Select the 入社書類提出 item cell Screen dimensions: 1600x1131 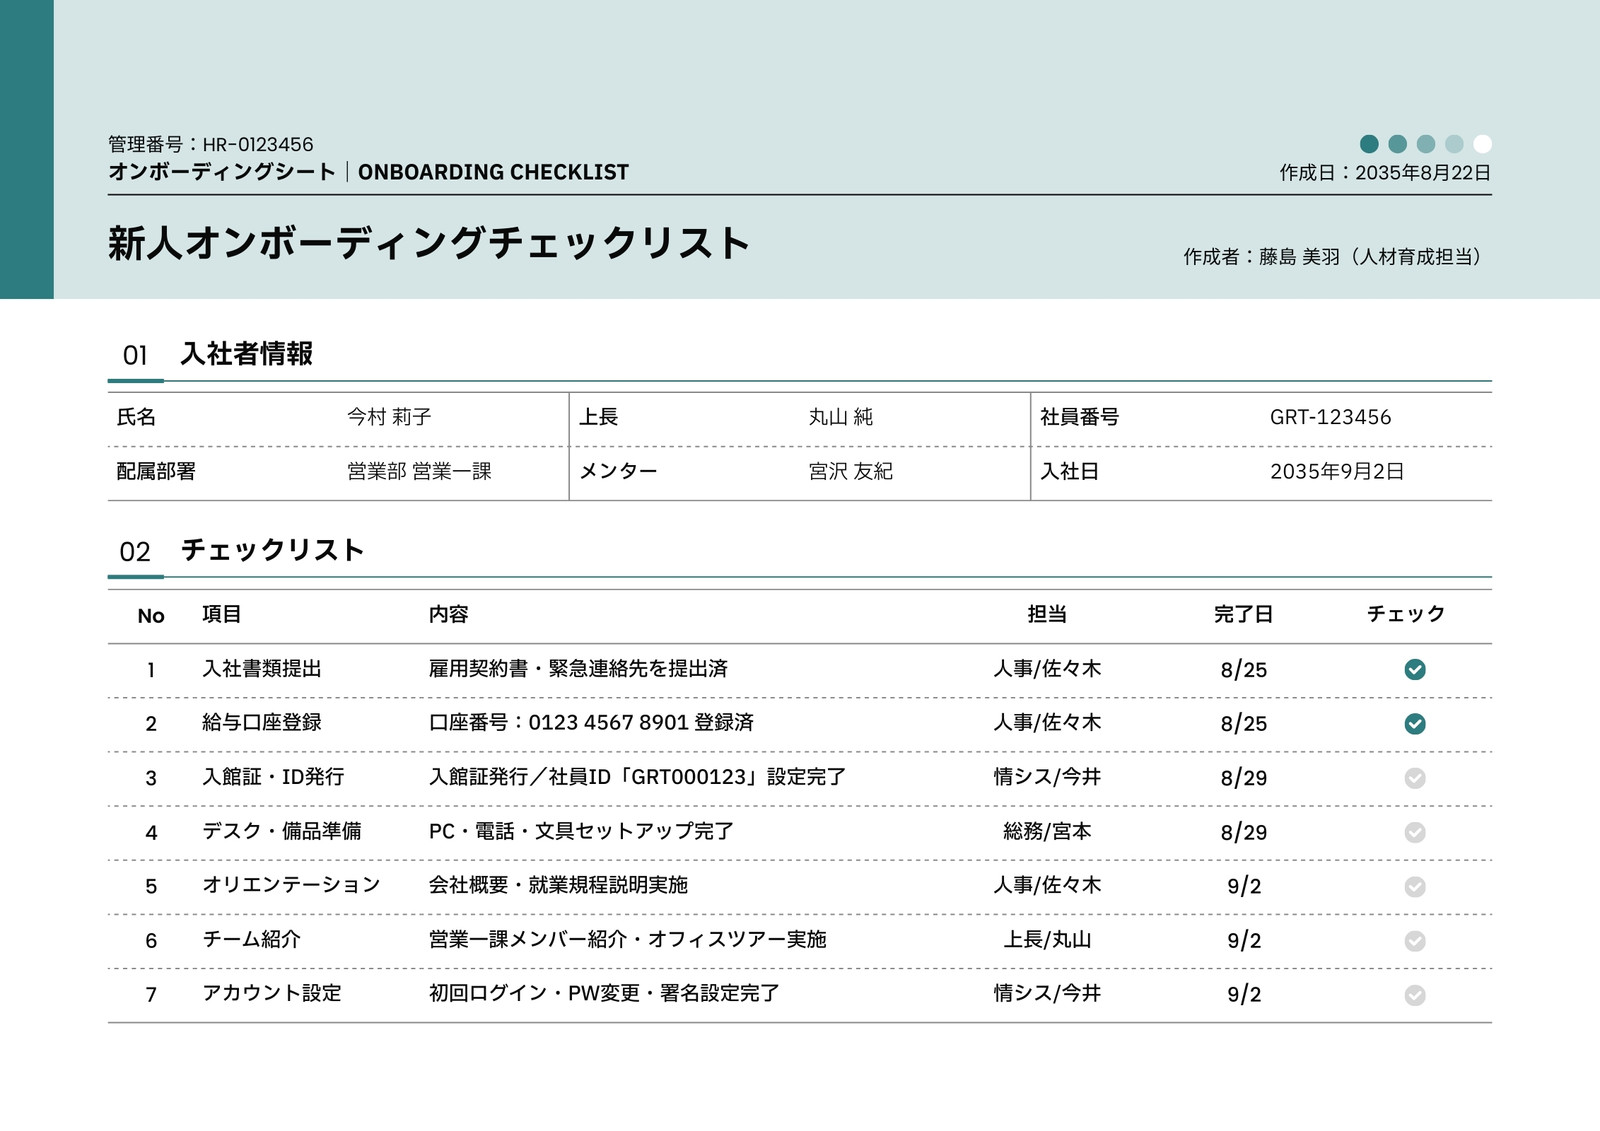262,669
